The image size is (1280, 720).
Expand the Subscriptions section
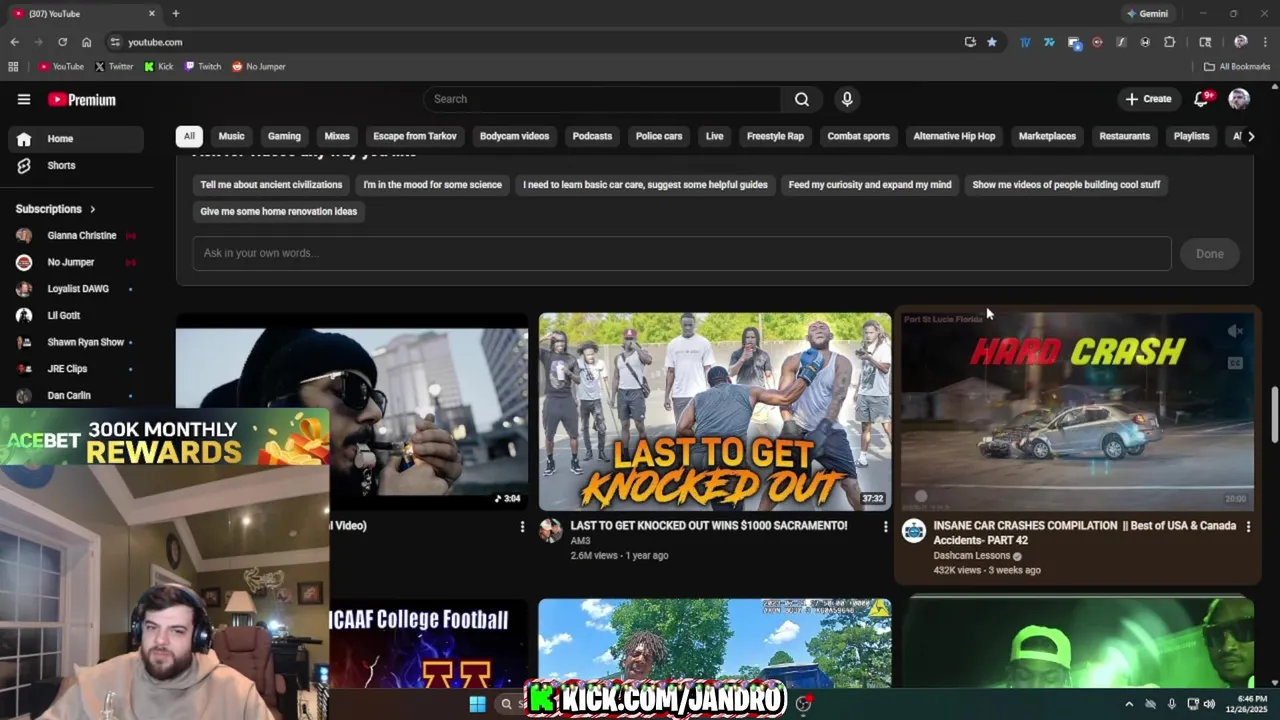(55, 209)
